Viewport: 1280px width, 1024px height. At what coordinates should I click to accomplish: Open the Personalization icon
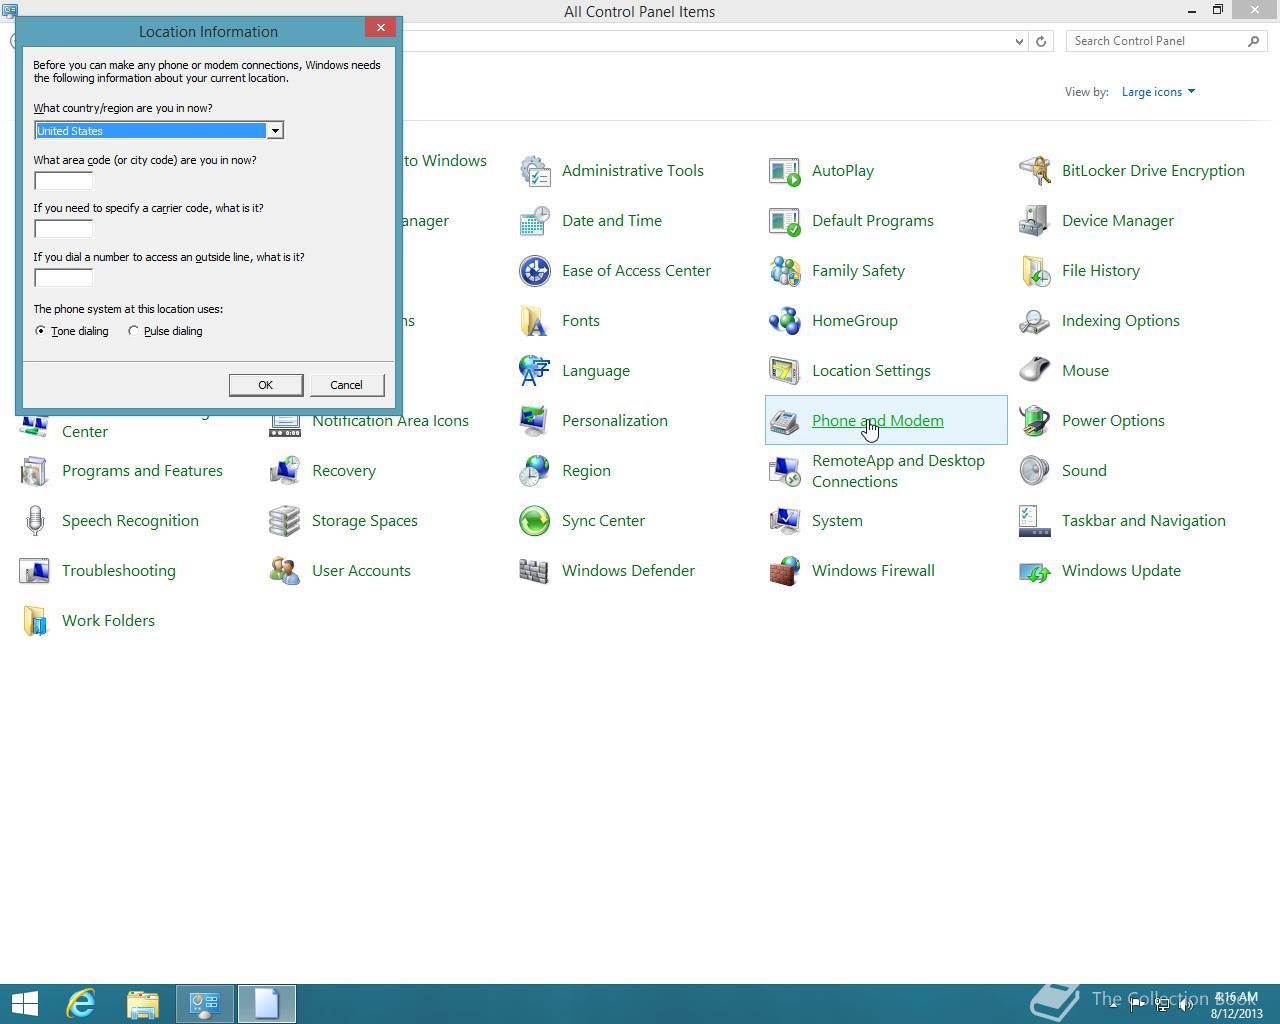535,421
